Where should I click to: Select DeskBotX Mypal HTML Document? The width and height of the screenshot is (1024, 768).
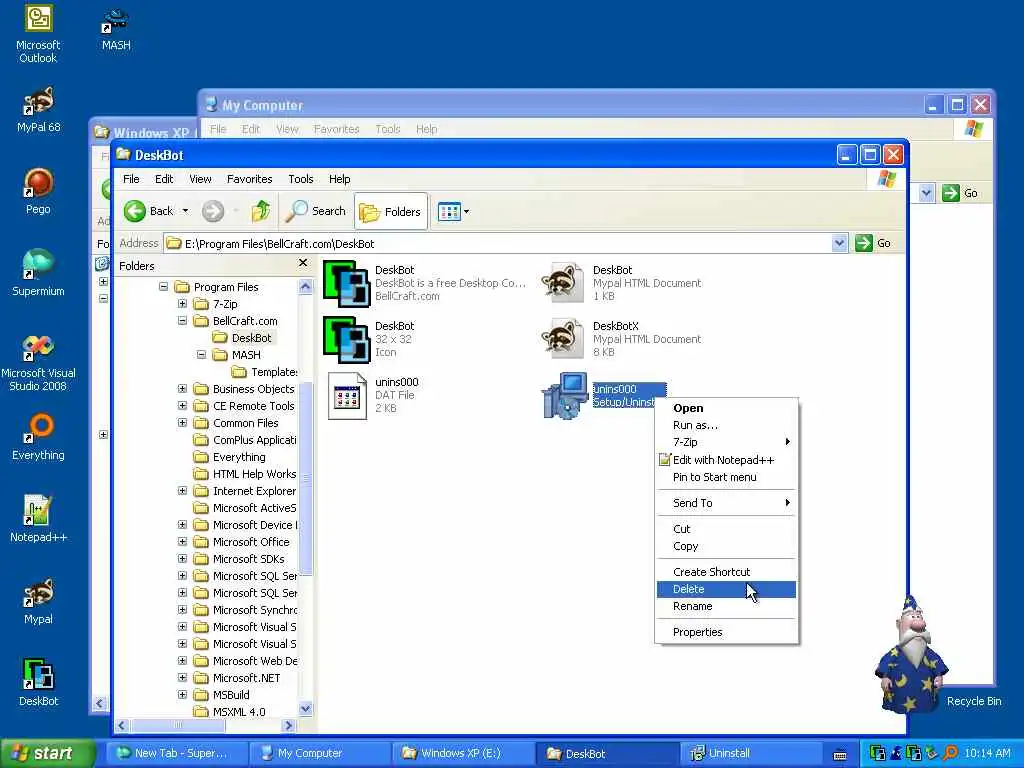click(563, 338)
